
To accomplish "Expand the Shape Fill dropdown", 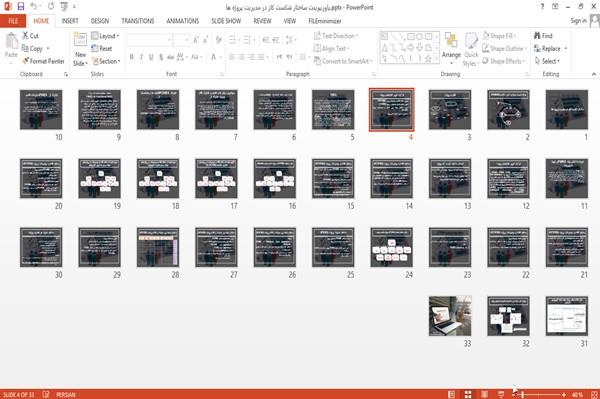I will tap(500, 36).
